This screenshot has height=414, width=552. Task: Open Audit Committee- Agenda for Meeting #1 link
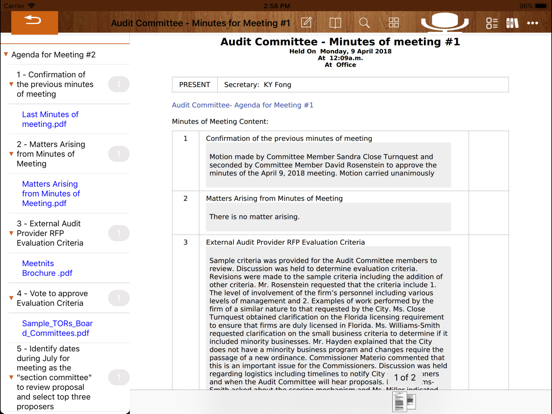pos(242,105)
